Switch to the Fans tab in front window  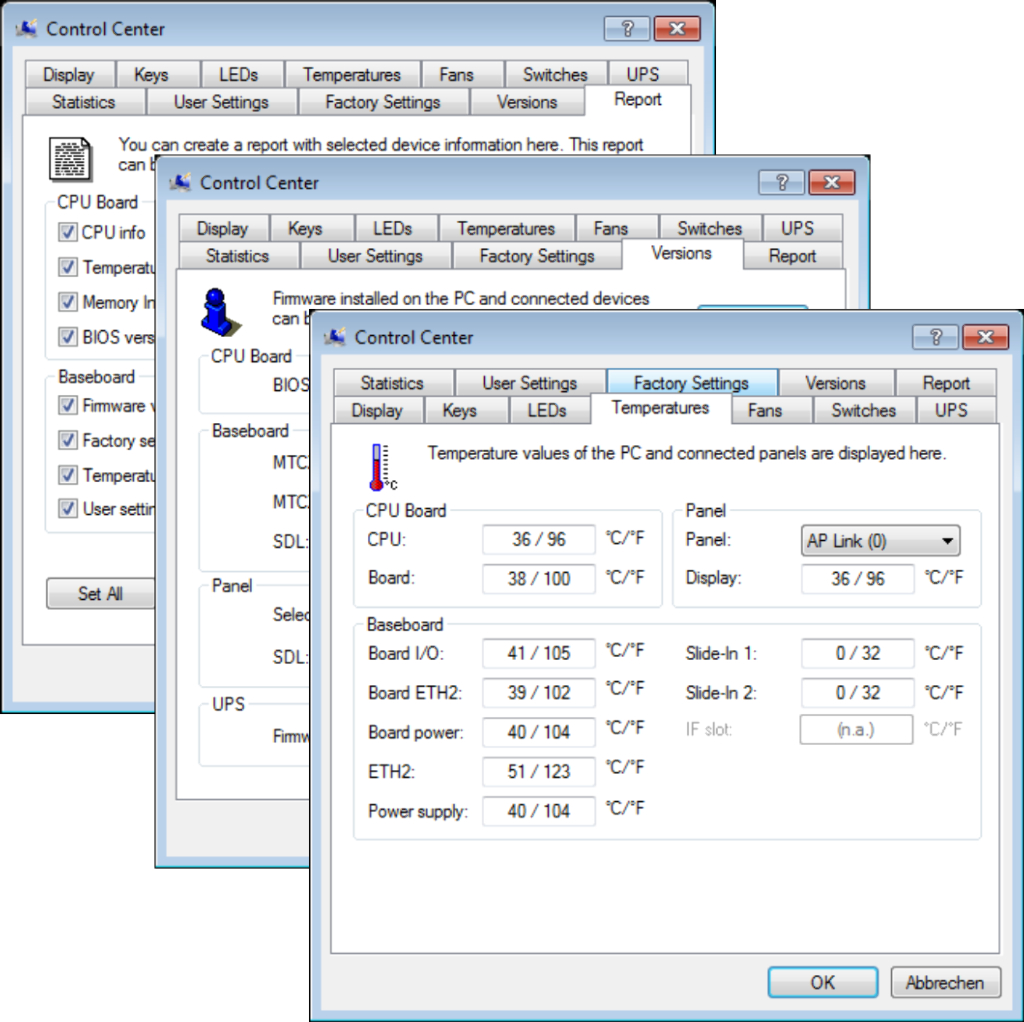tap(764, 410)
